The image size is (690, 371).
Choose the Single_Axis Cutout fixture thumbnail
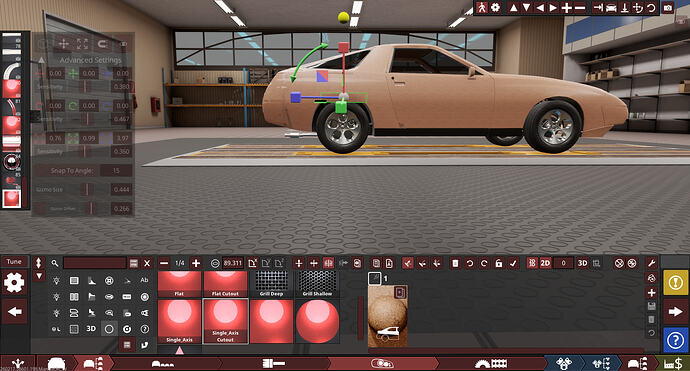tap(225, 321)
